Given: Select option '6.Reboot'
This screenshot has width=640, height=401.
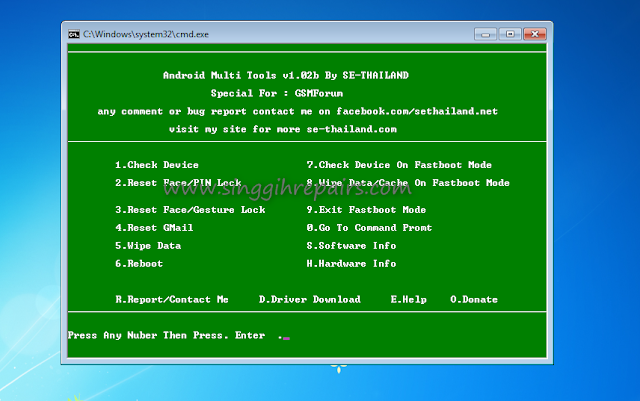Looking at the screenshot, I should [x=139, y=264].
